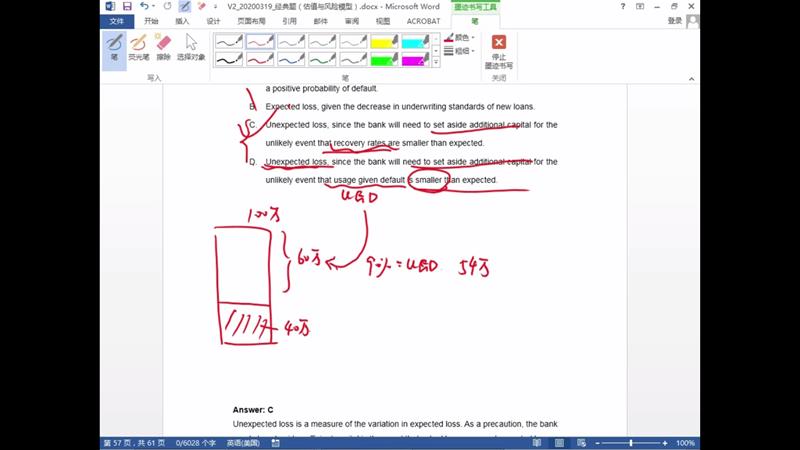Screen dimensions: 800x450
Task: Select the Pens (笔) ink tools tab
Action: click(x=475, y=21)
